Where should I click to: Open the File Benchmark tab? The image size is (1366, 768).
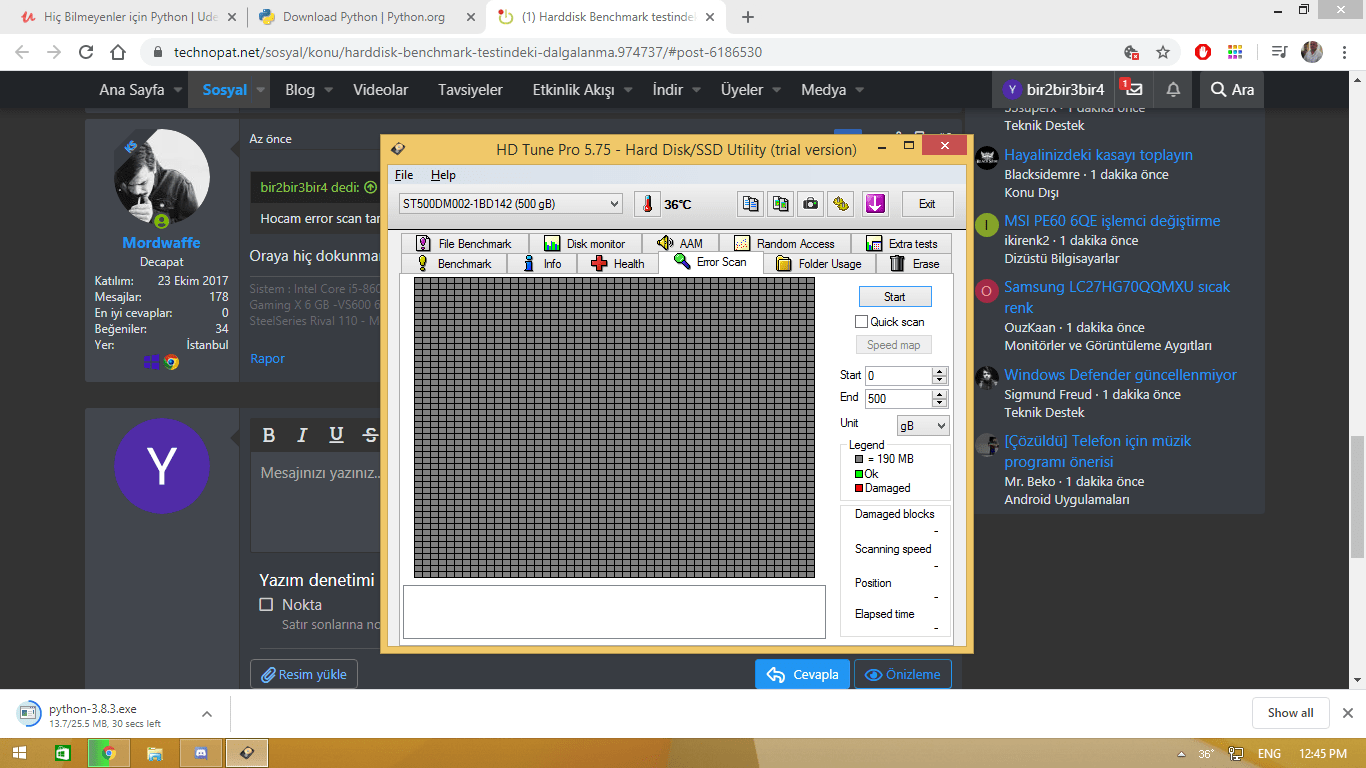463,243
